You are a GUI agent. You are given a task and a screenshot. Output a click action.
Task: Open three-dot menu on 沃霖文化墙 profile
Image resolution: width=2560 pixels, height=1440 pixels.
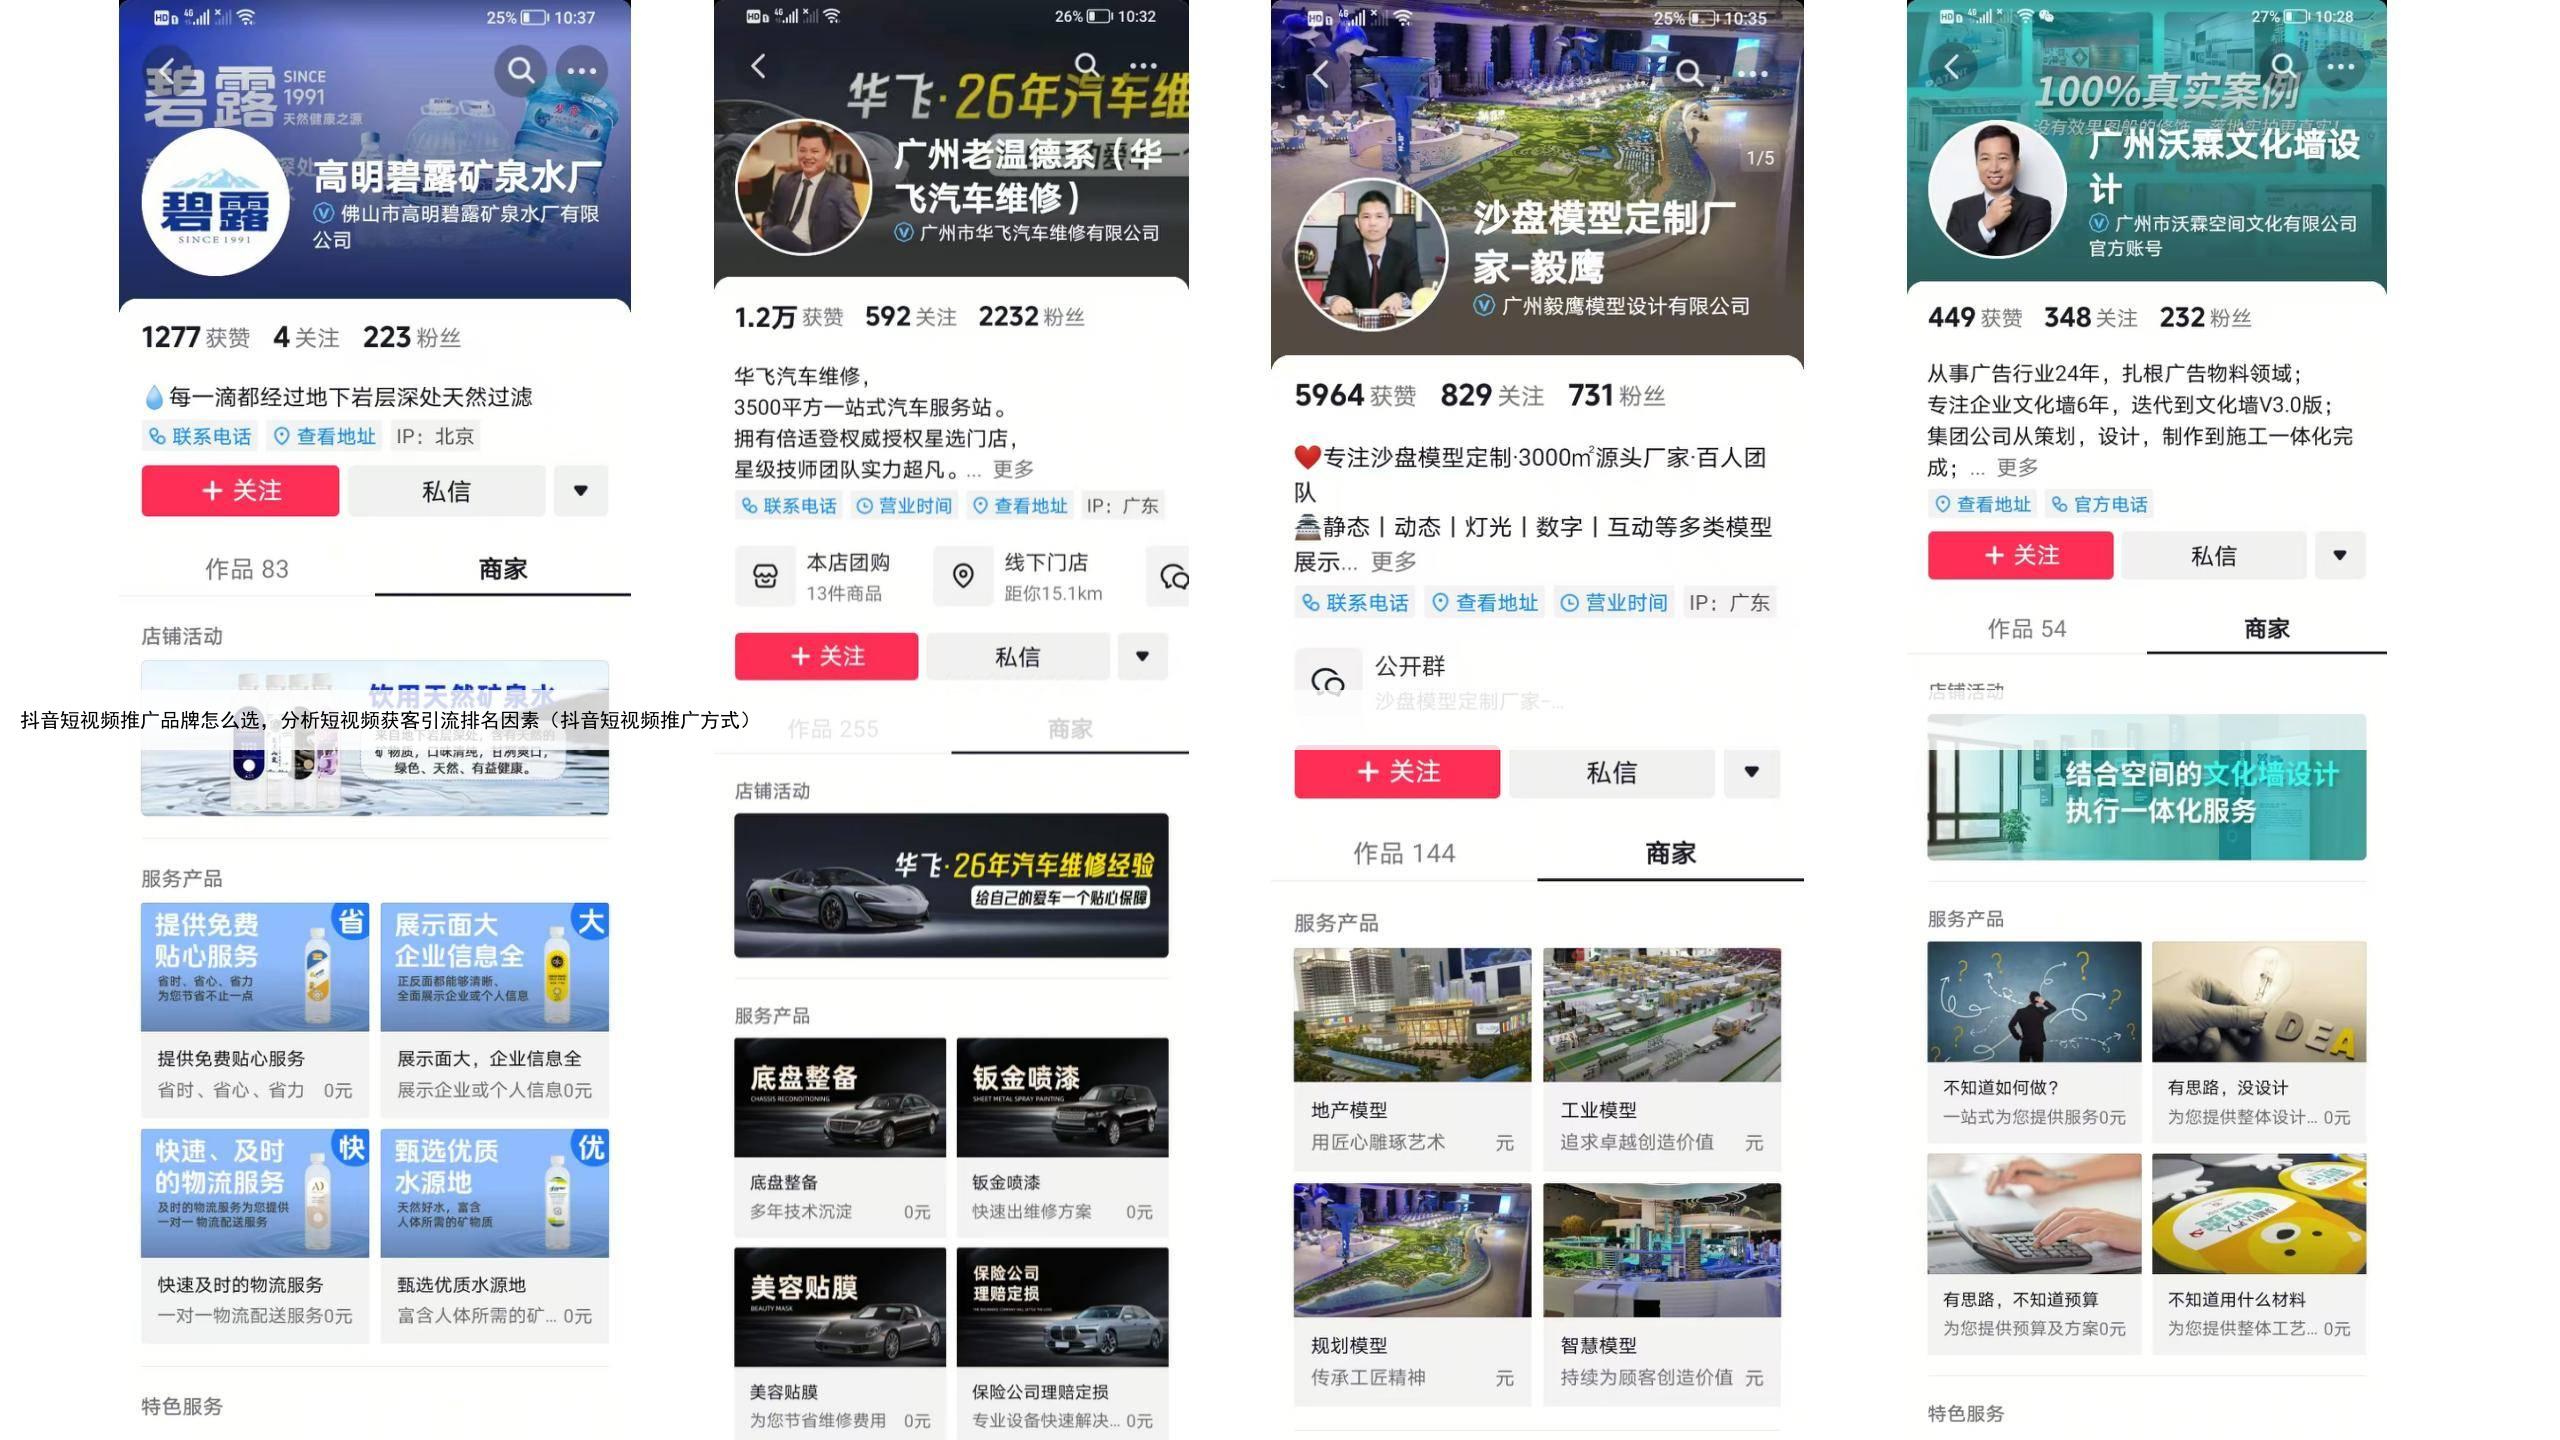pyautogui.click(x=2340, y=67)
